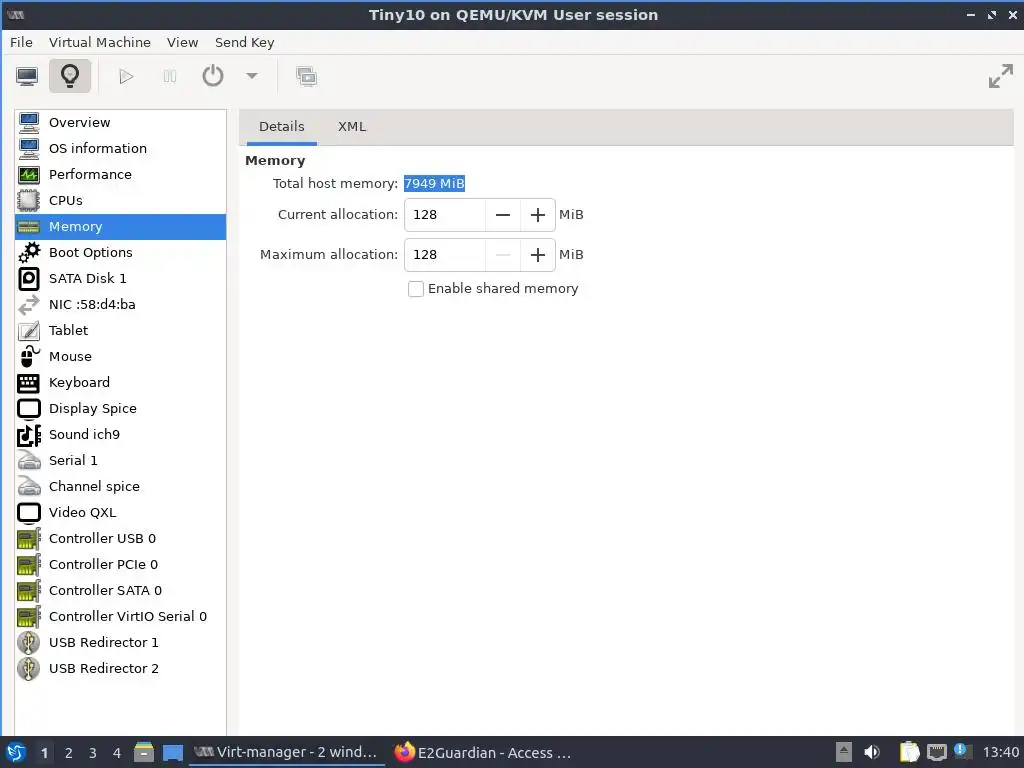Click the current allocation value field
Screen dimensions: 1024x768
point(445,215)
